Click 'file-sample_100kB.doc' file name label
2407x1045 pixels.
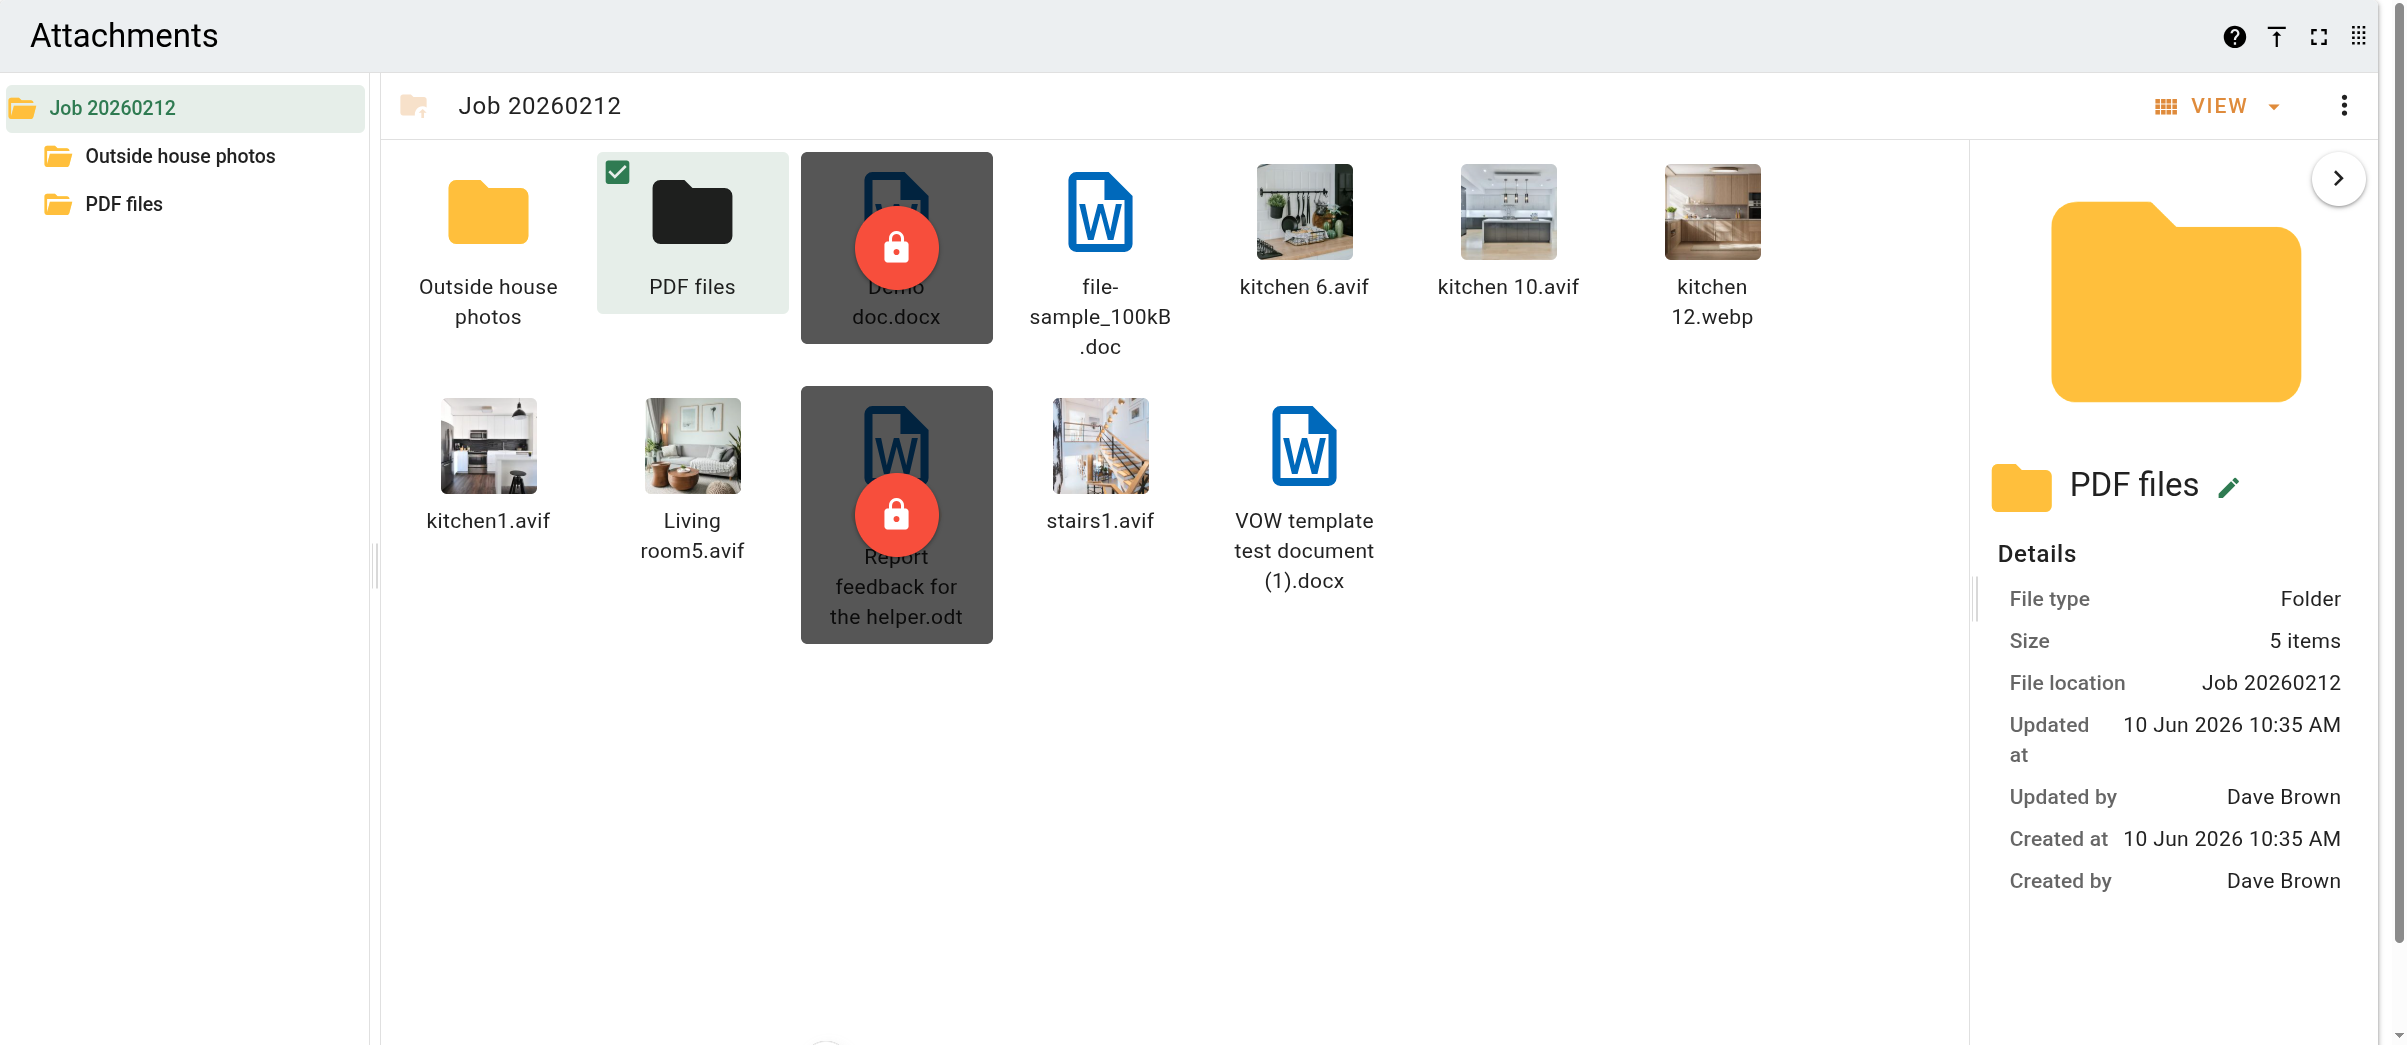pos(1100,317)
